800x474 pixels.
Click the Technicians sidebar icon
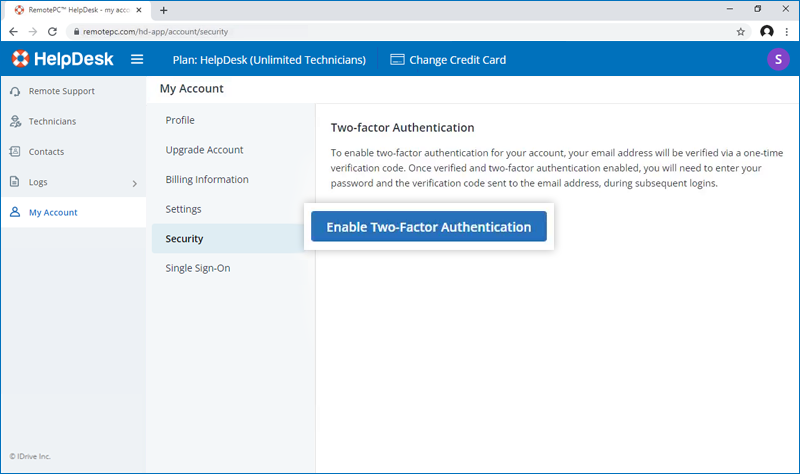point(14,121)
